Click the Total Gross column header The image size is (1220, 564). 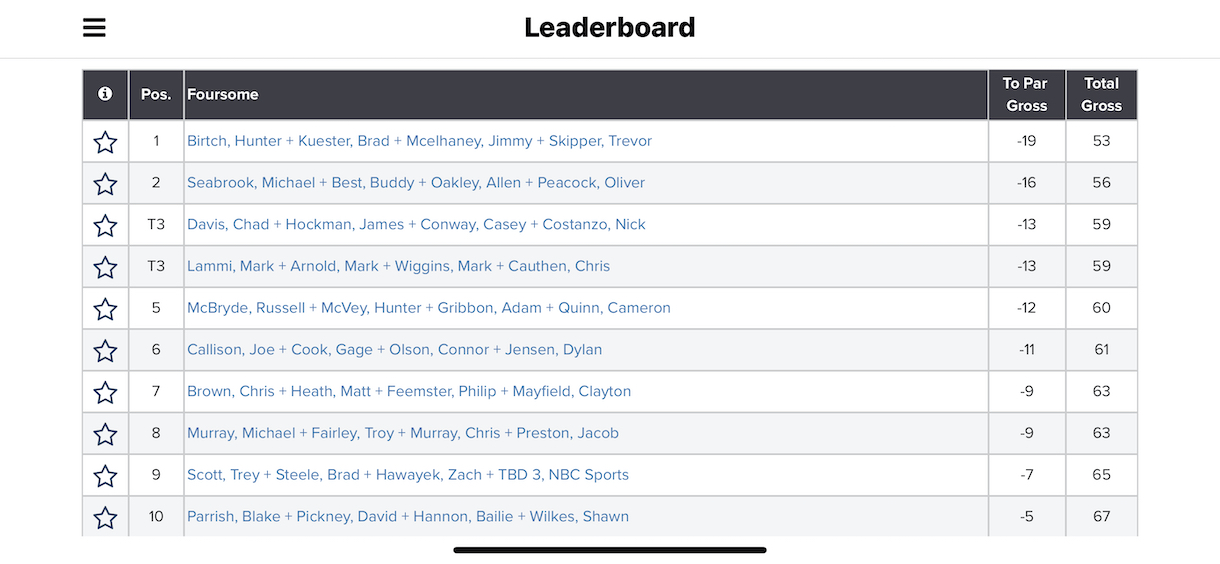coord(1101,95)
